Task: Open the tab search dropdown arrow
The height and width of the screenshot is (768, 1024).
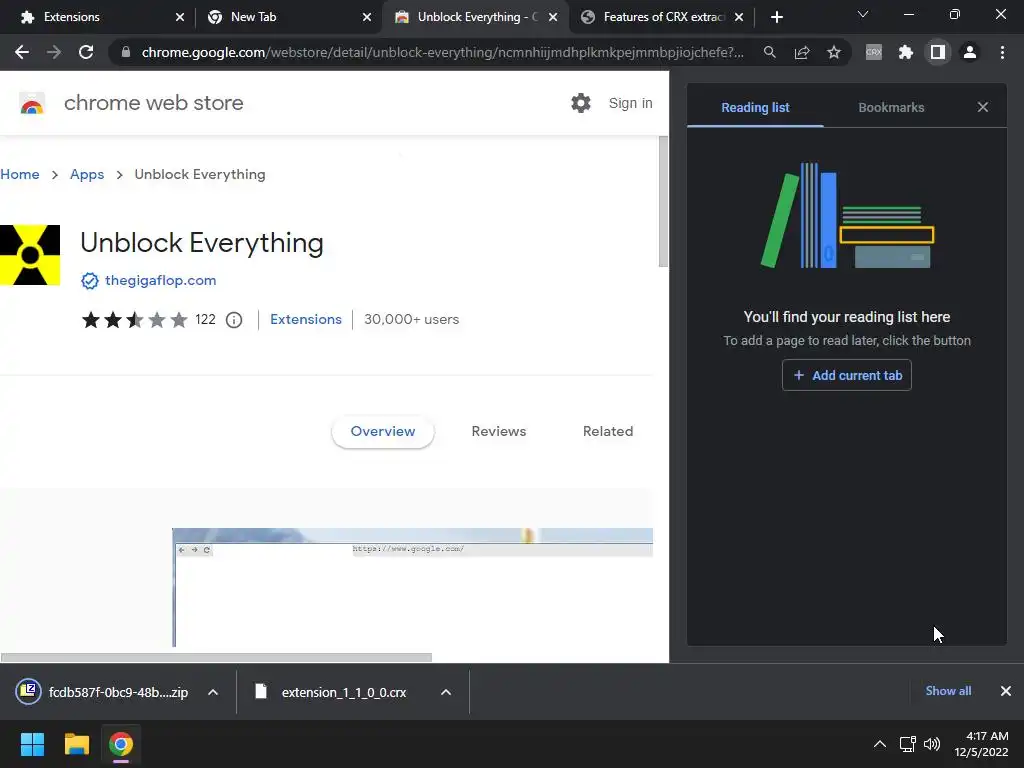Action: coord(863,14)
